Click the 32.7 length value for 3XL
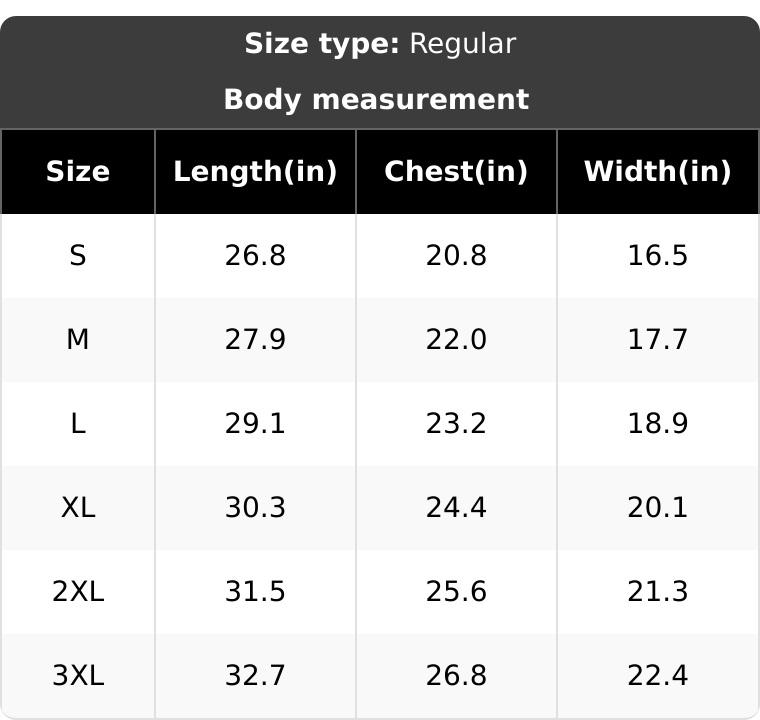This screenshot has height=720, width=760. point(255,675)
